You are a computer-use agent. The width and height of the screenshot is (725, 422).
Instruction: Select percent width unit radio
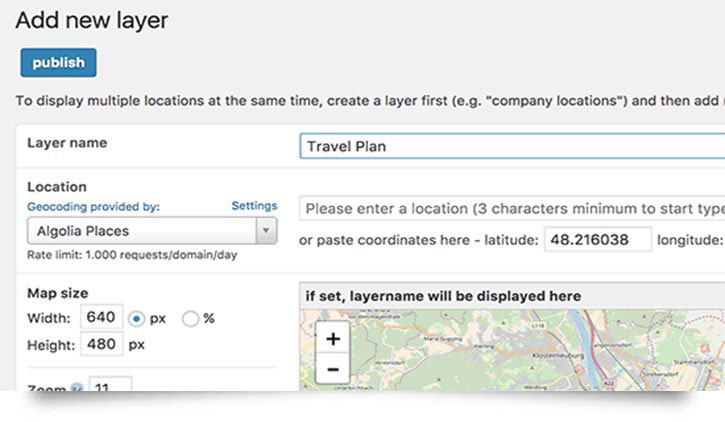point(190,319)
